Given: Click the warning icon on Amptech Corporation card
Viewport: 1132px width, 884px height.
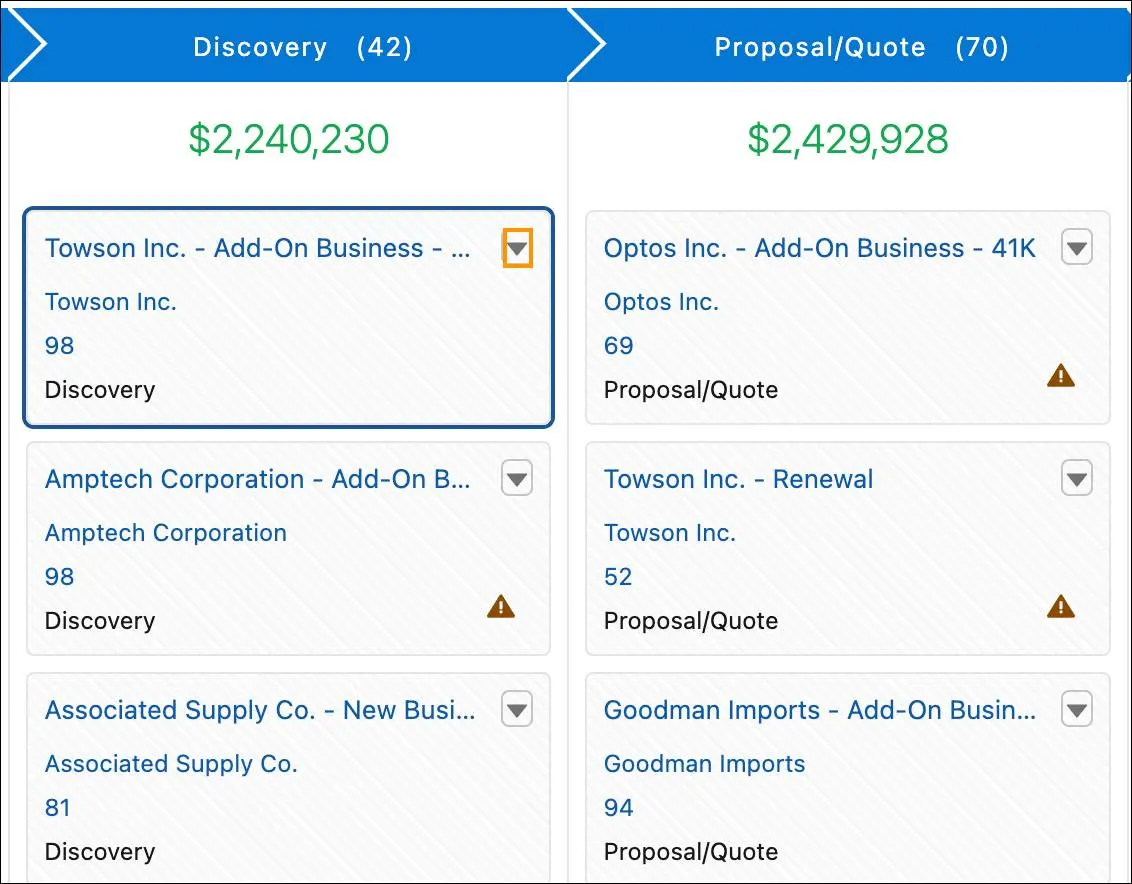Looking at the screenshot, I should click(501, 607).
